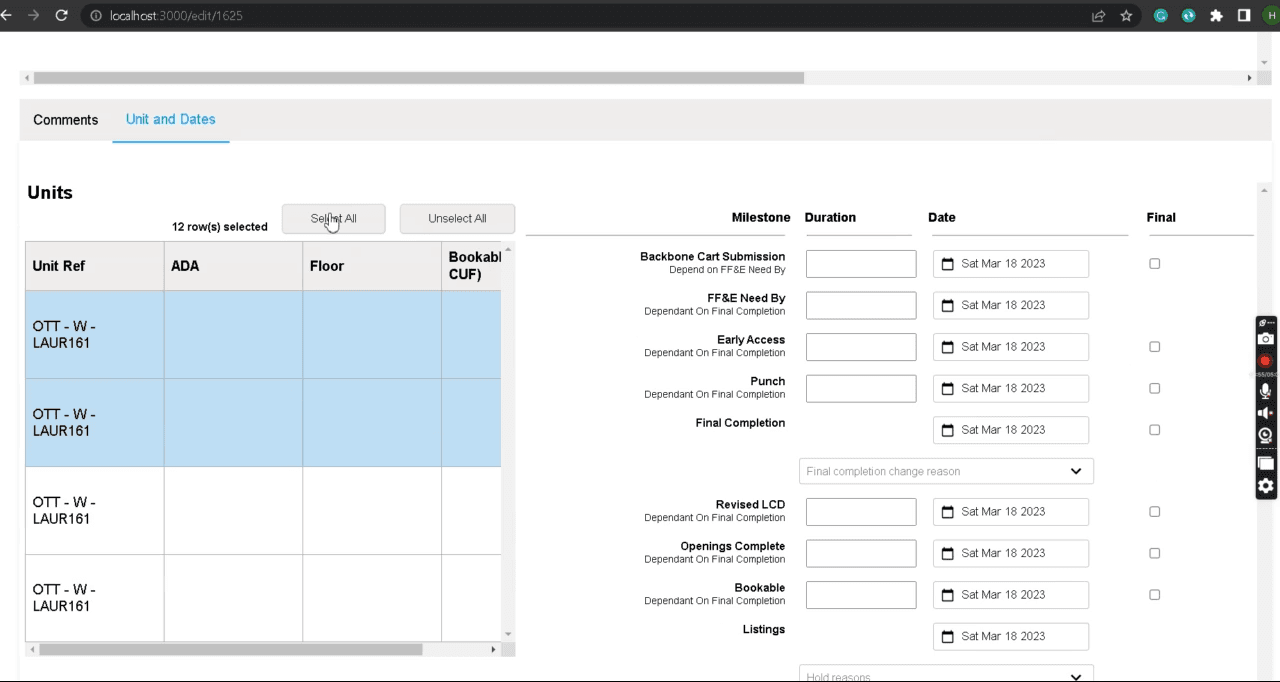1280x682 pixels.
Task: Check Final box for Openings Complete
Action: 1155,553
